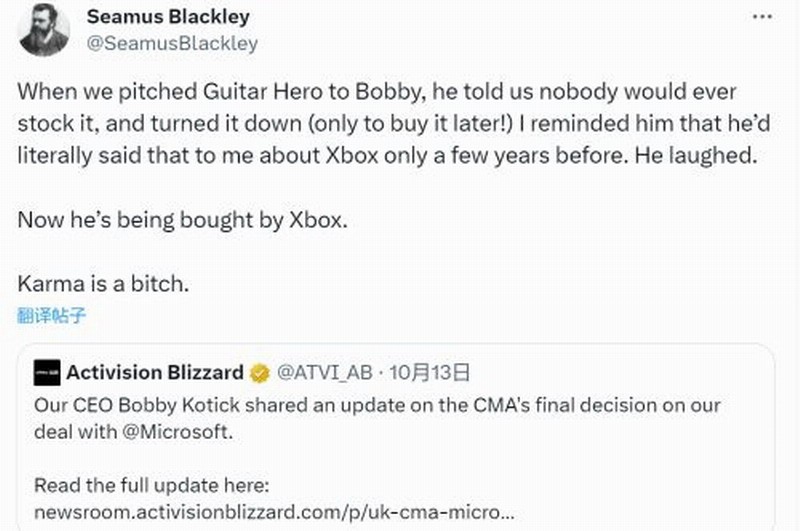Click Seamus Blackley's profile avatar
Screen dimensions: 800x531
[43, 30]
